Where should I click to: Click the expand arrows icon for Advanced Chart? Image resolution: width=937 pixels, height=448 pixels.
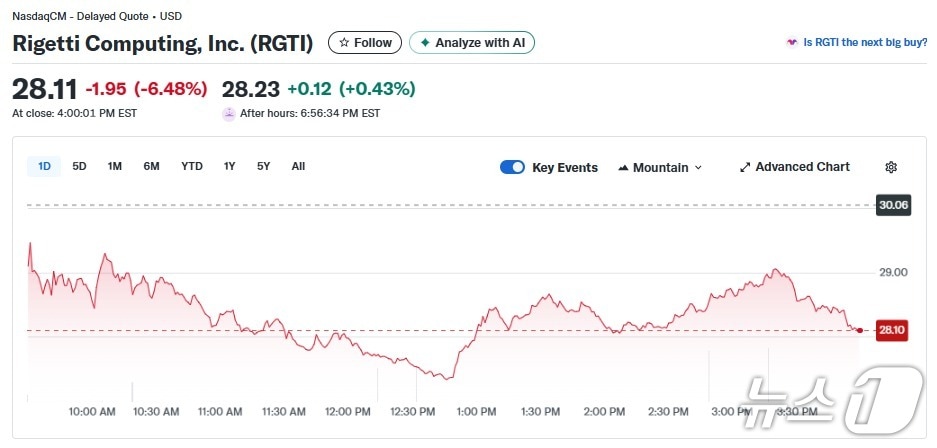(x=744, y=167)
